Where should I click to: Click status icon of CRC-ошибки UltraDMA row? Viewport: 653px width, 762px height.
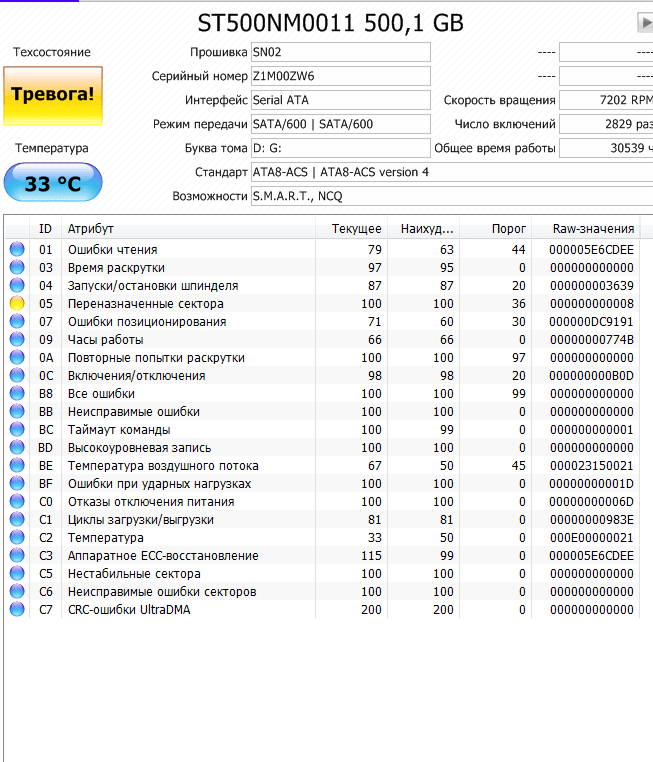pos(17,609)
